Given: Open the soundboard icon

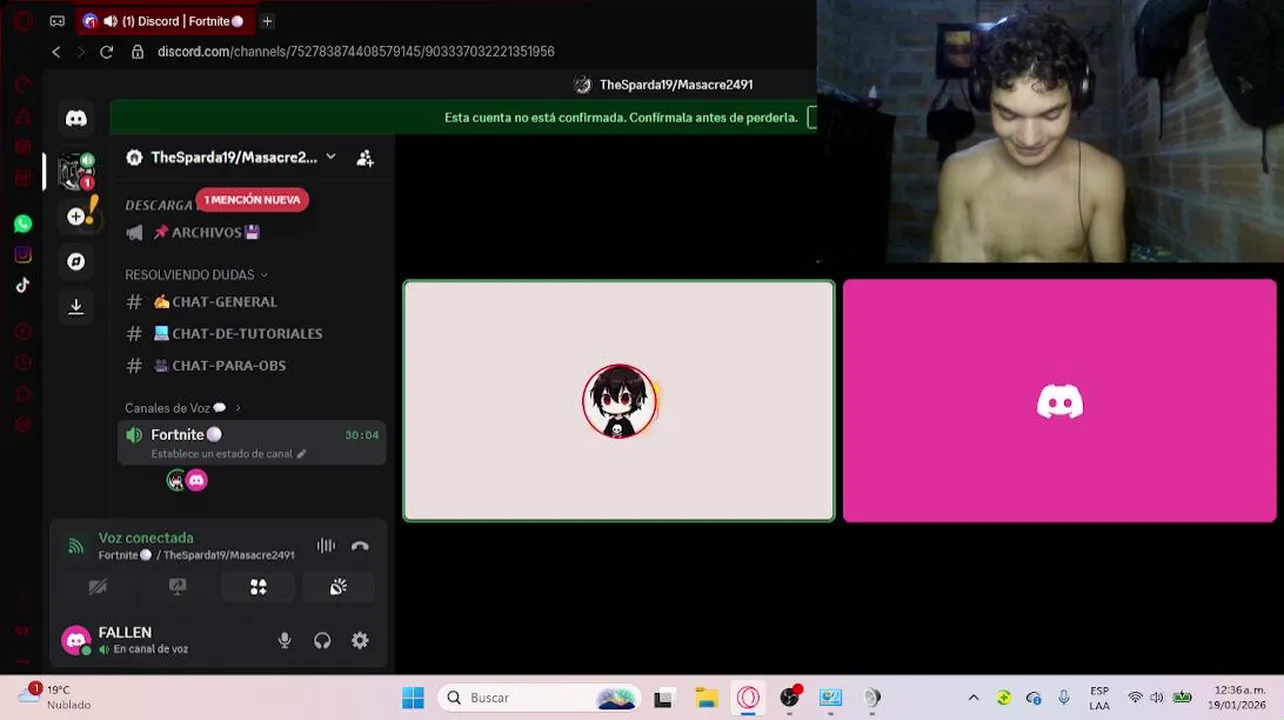Looking at the screenshot, I should (x=338, y=587).
